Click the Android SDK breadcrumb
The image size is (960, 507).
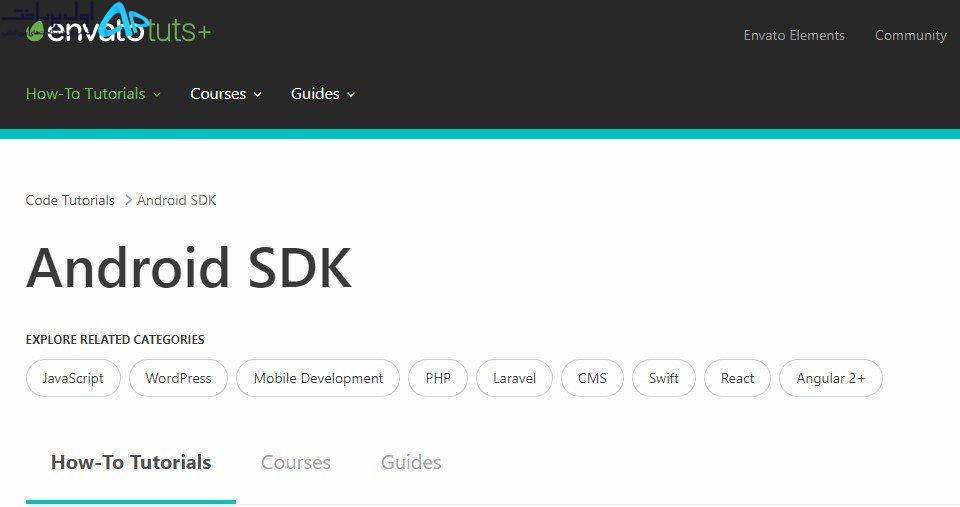click(176, 200)
